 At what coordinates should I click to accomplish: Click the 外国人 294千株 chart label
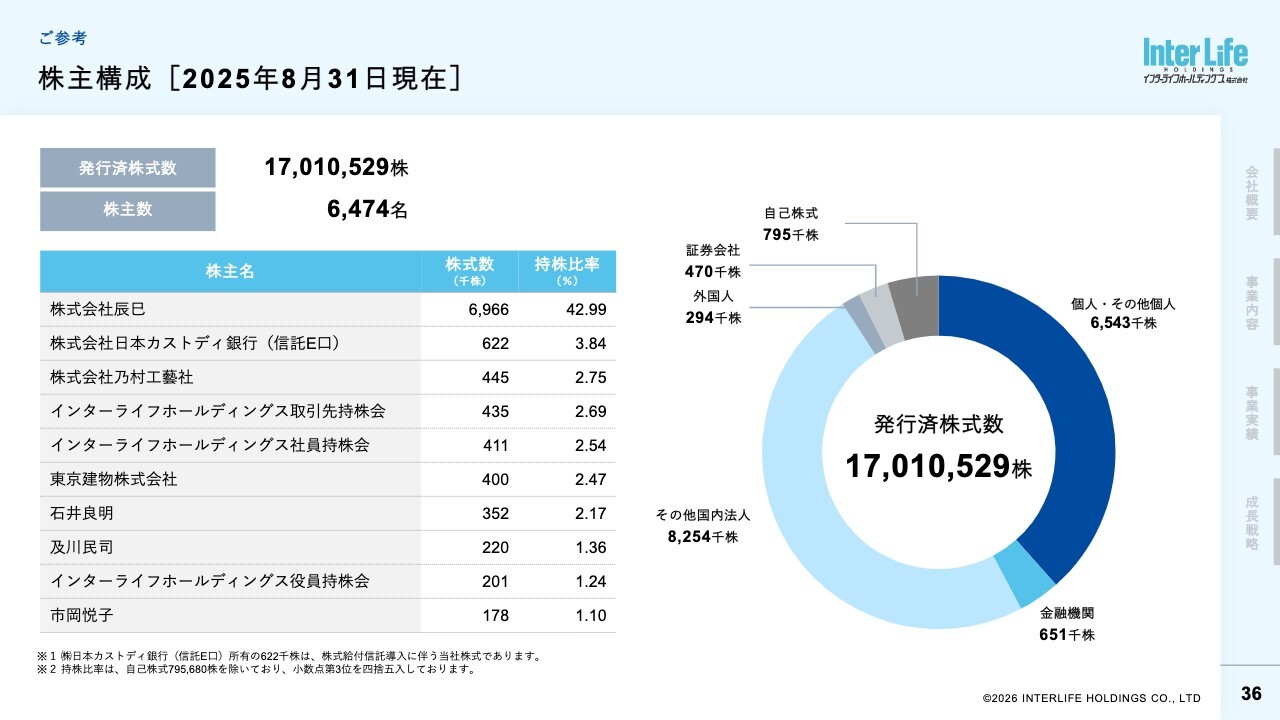coord(714,307)
